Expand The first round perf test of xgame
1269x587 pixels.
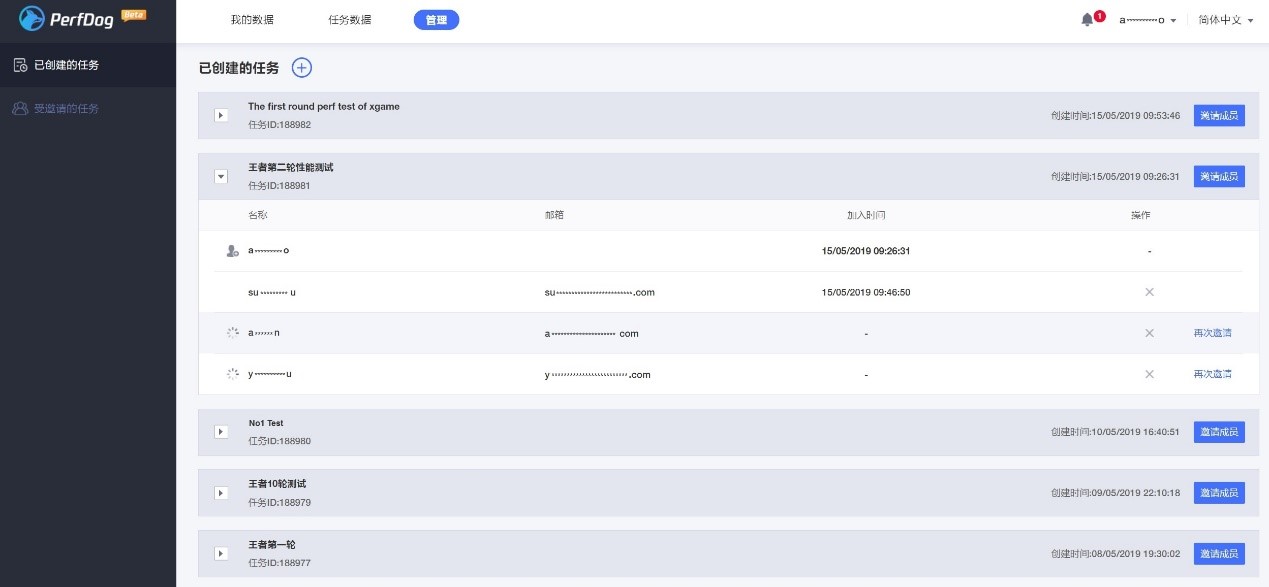pyautogui.click(x=220, y=115)
